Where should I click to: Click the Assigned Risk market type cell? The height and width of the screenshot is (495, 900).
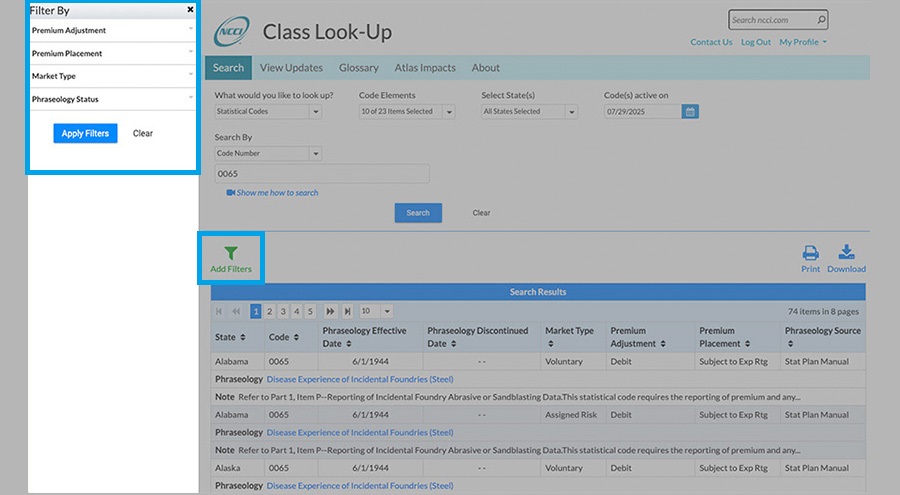[x=571, y=415]
